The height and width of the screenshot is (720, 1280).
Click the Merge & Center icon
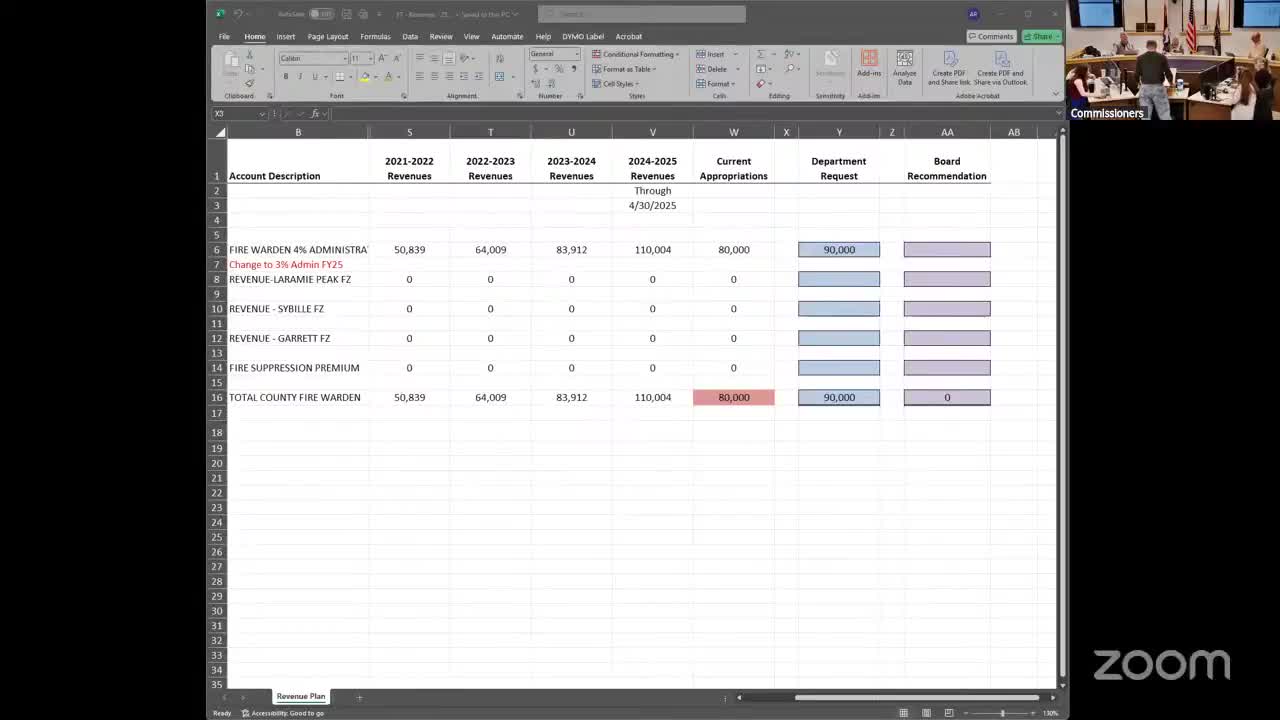(x=500, y=77)
